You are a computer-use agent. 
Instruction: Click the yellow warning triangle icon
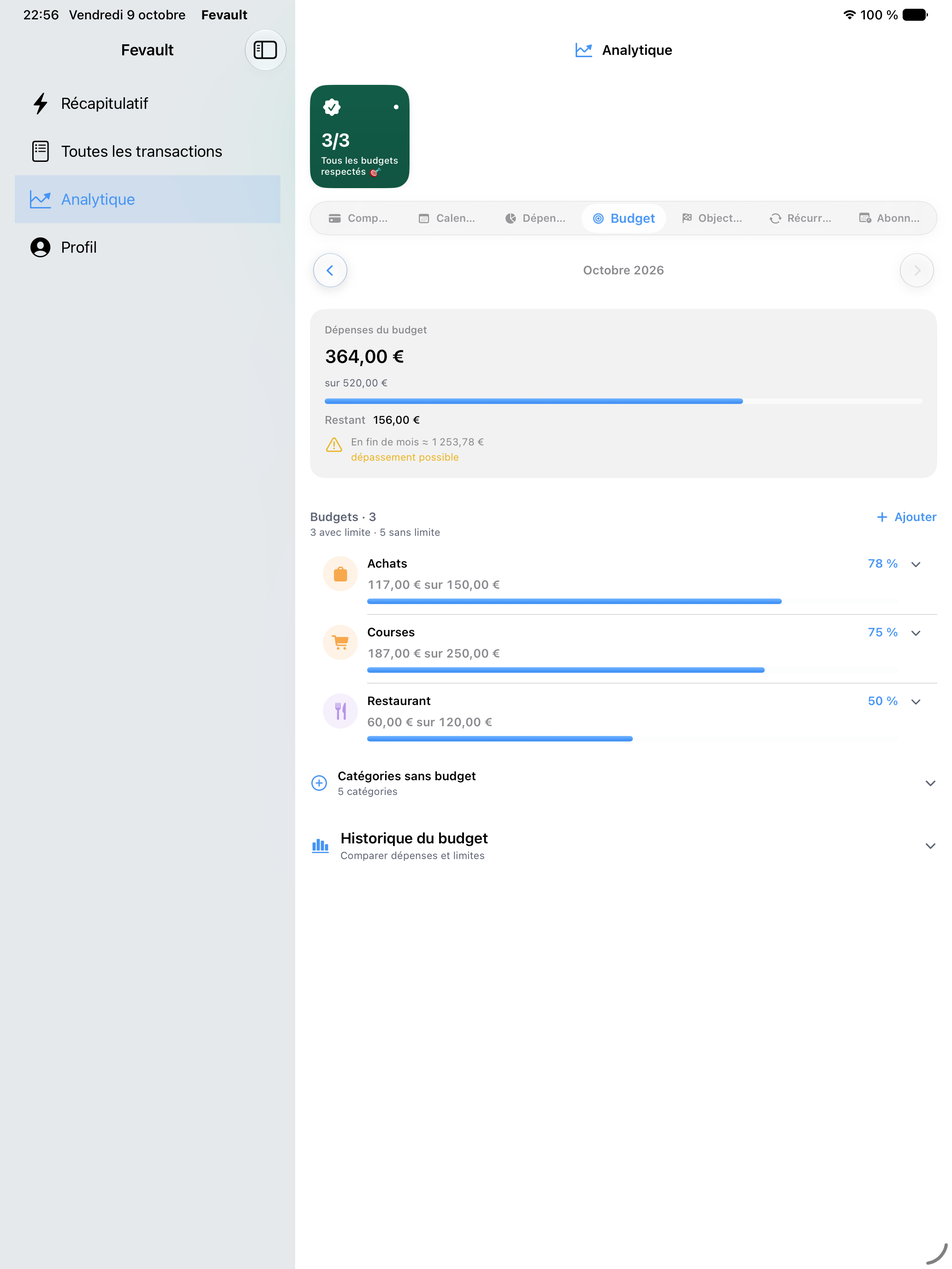tap(334, 445)
